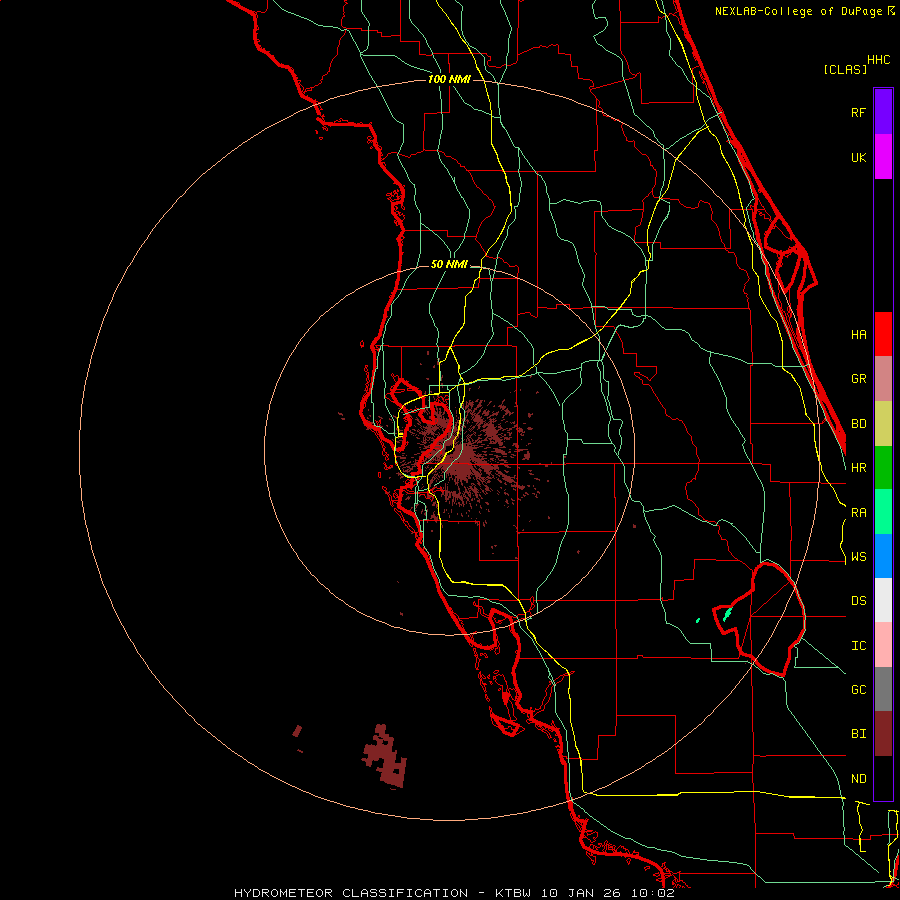Click the 'RF' legend label
Image resolution: width=900 pixels, height=900 pixels.
[858, 113]
